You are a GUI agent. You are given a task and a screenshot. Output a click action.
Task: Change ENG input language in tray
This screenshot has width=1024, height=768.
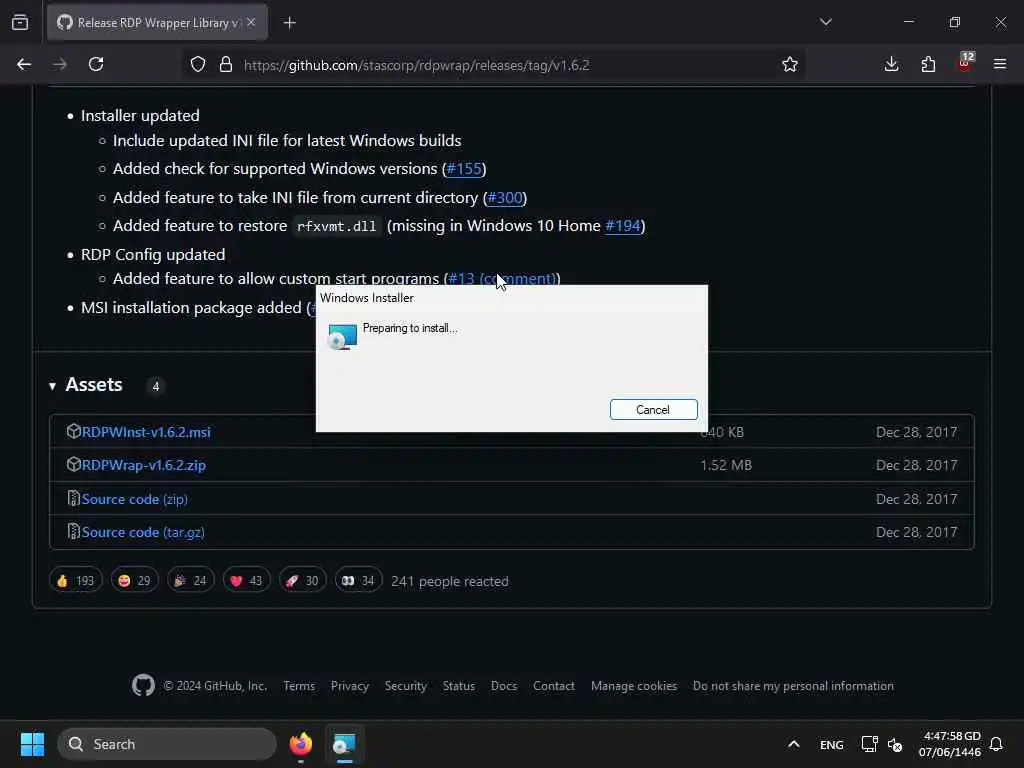pos(831,744)
